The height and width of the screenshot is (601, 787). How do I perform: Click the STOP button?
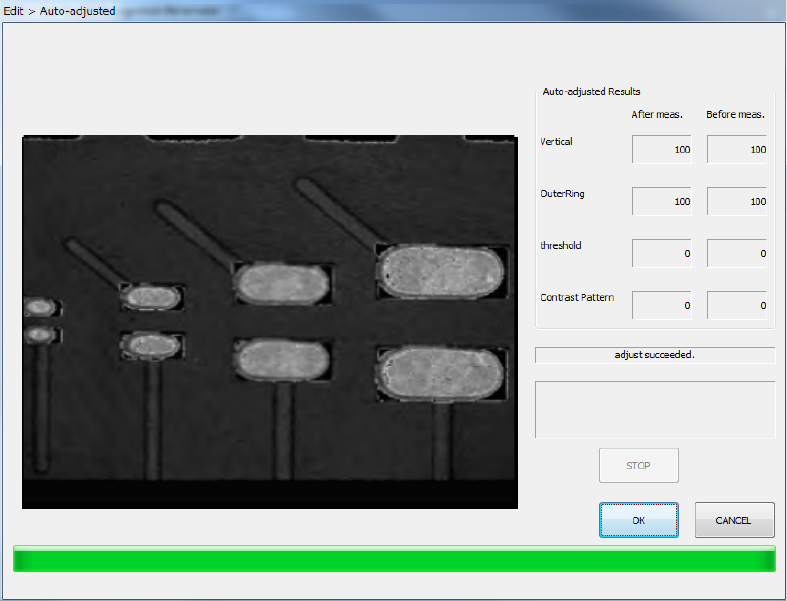click(x=638, y=465)
